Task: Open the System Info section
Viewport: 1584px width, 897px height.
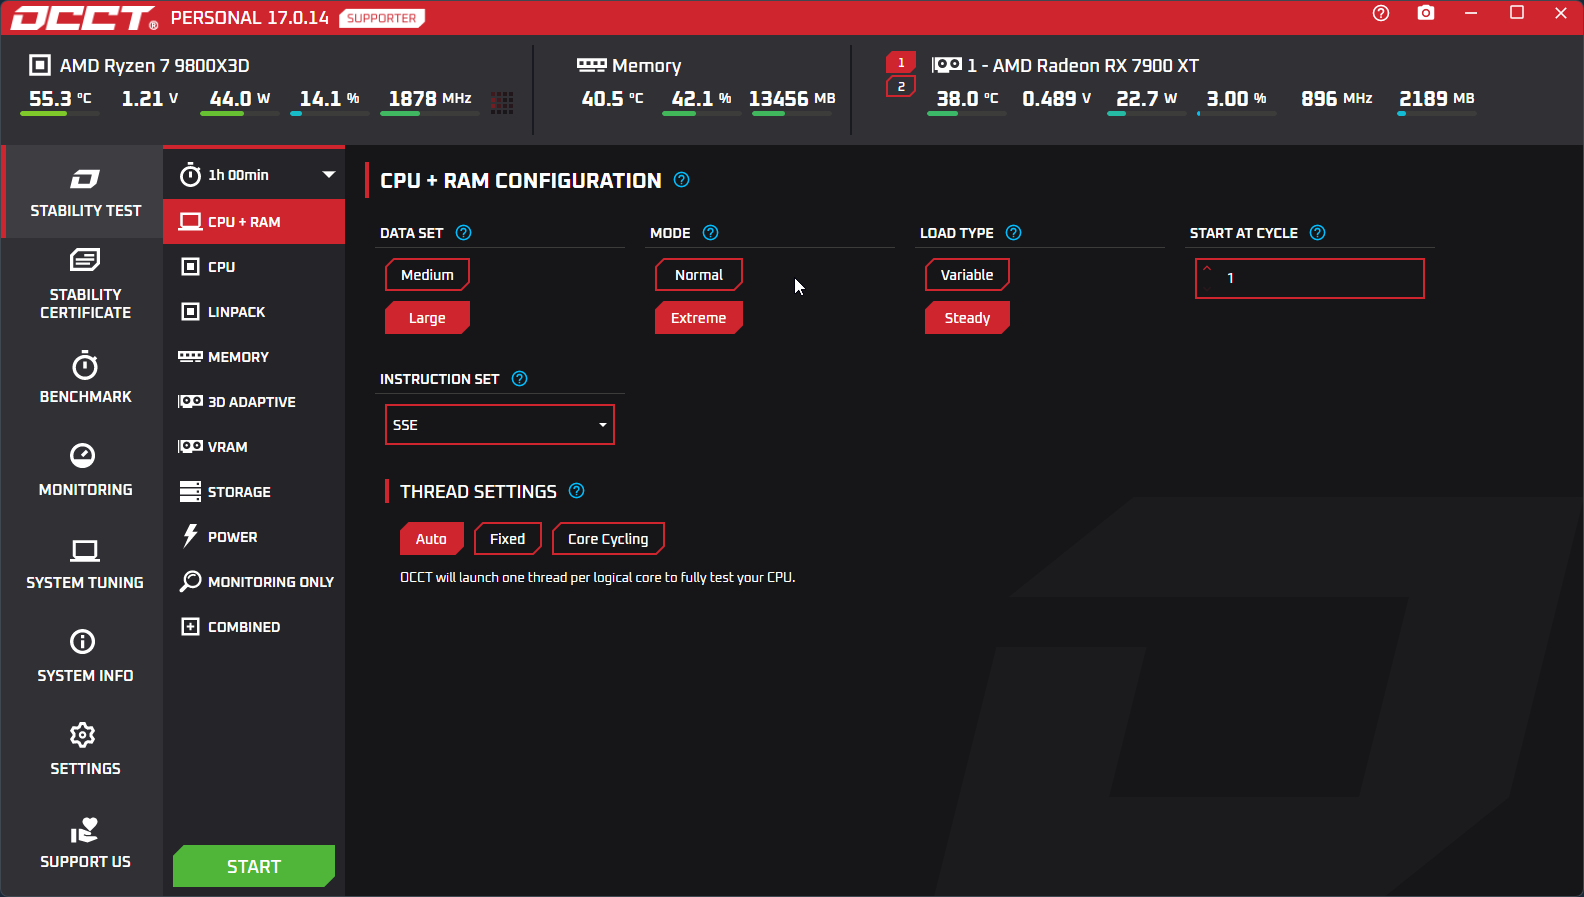Action: coord(84,657)
